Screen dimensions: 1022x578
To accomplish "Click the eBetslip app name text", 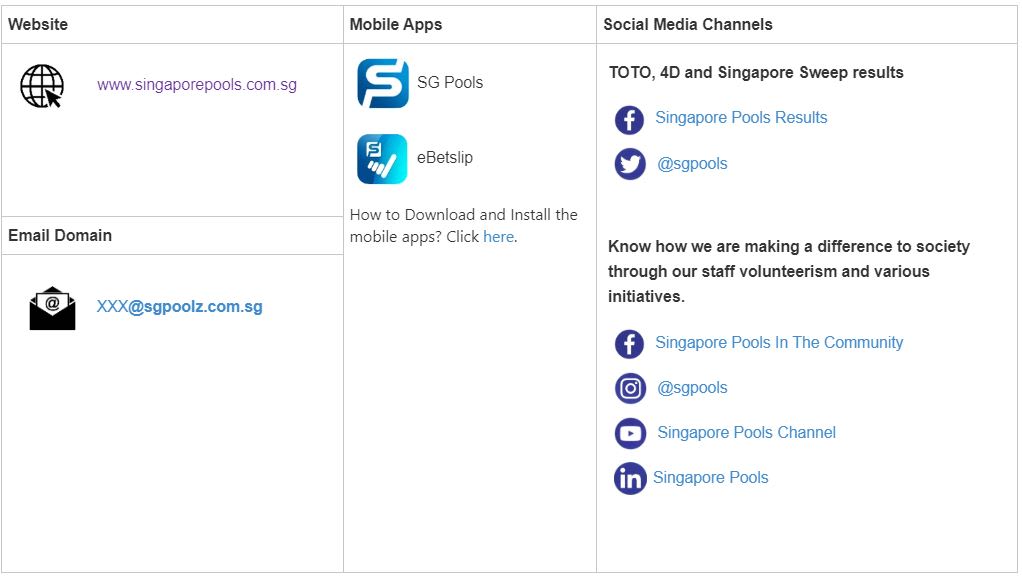I will pos(445,158).
